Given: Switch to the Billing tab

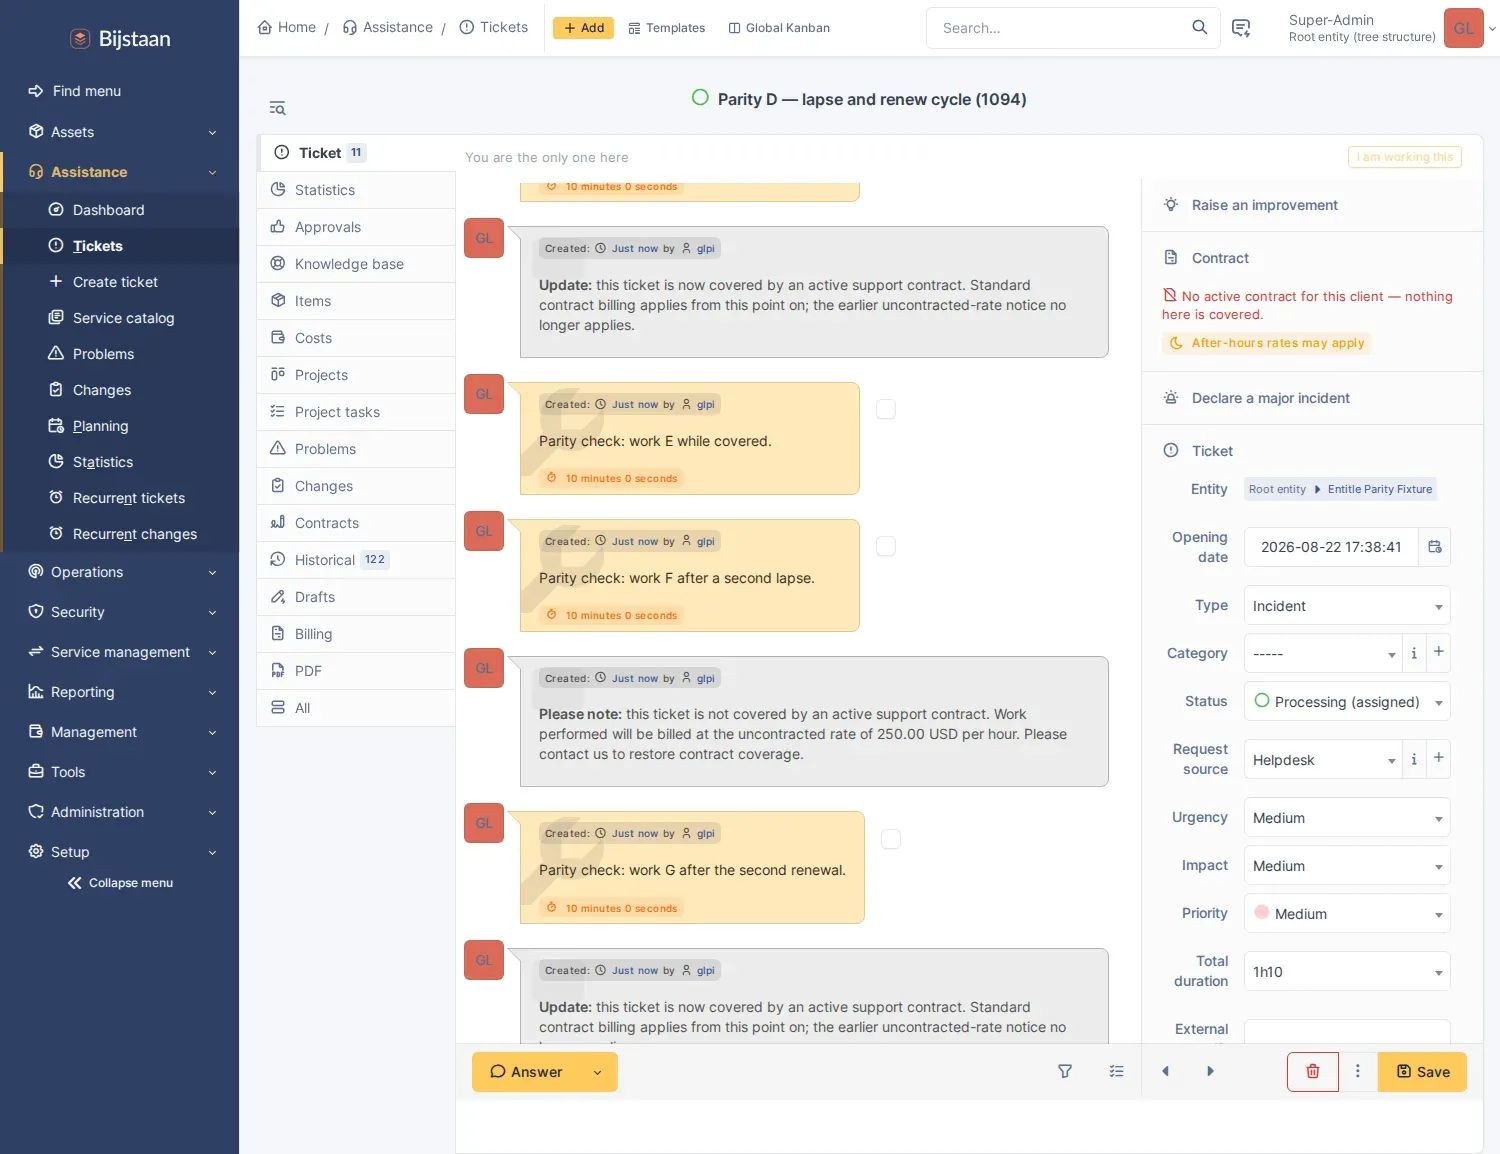Looking at the screenshot, I should click(357, 634).
